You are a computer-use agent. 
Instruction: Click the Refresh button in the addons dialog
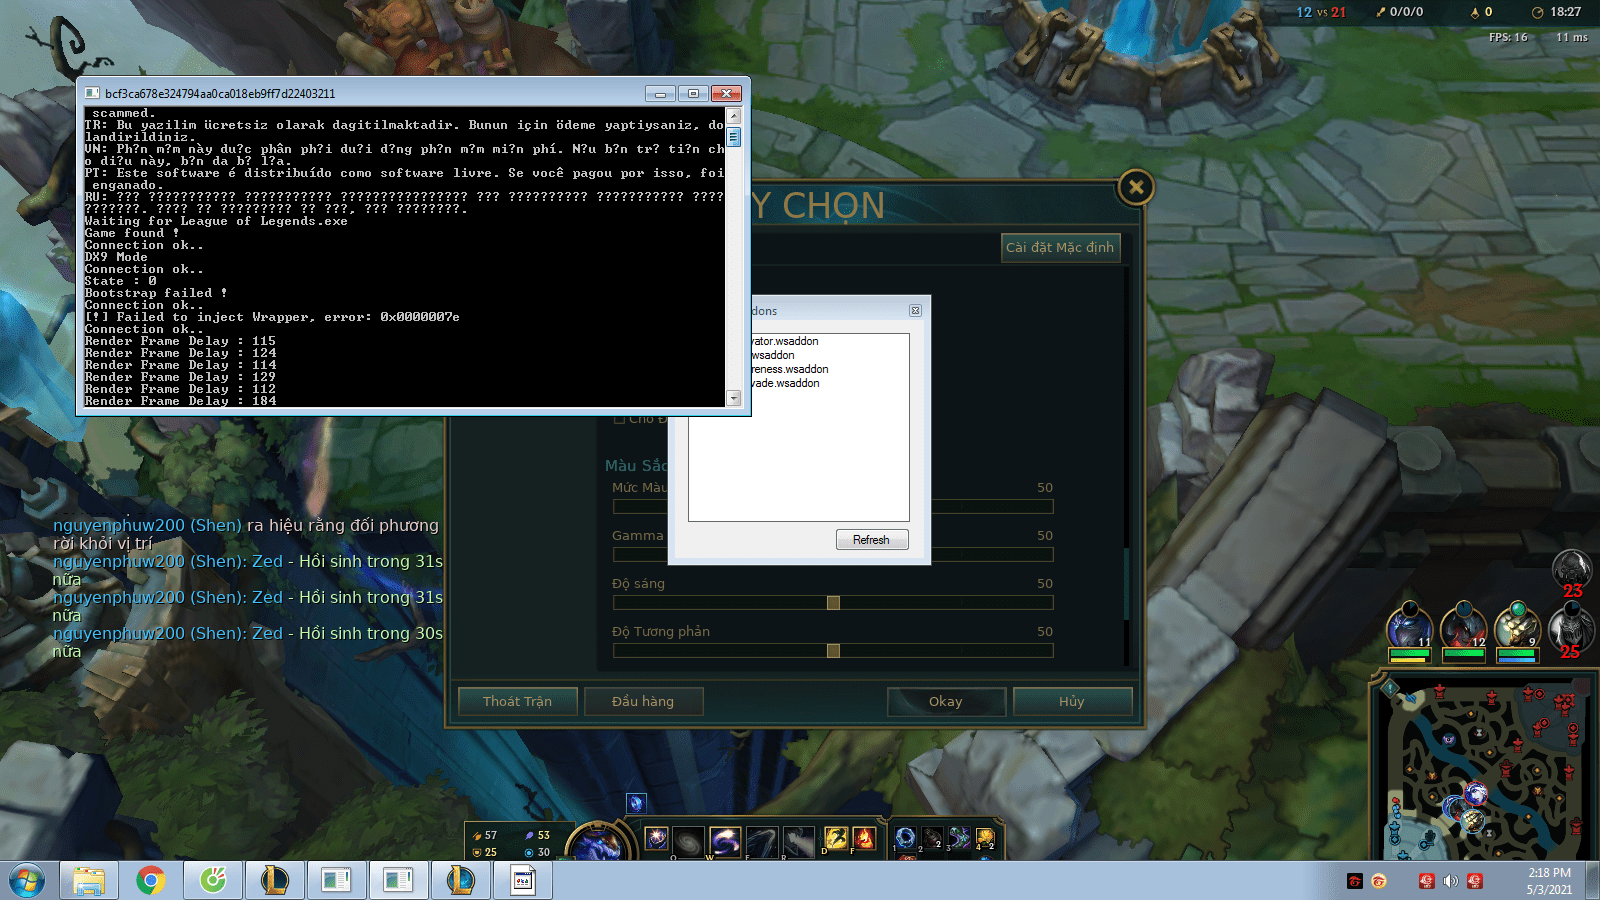[x=872, y=540]
